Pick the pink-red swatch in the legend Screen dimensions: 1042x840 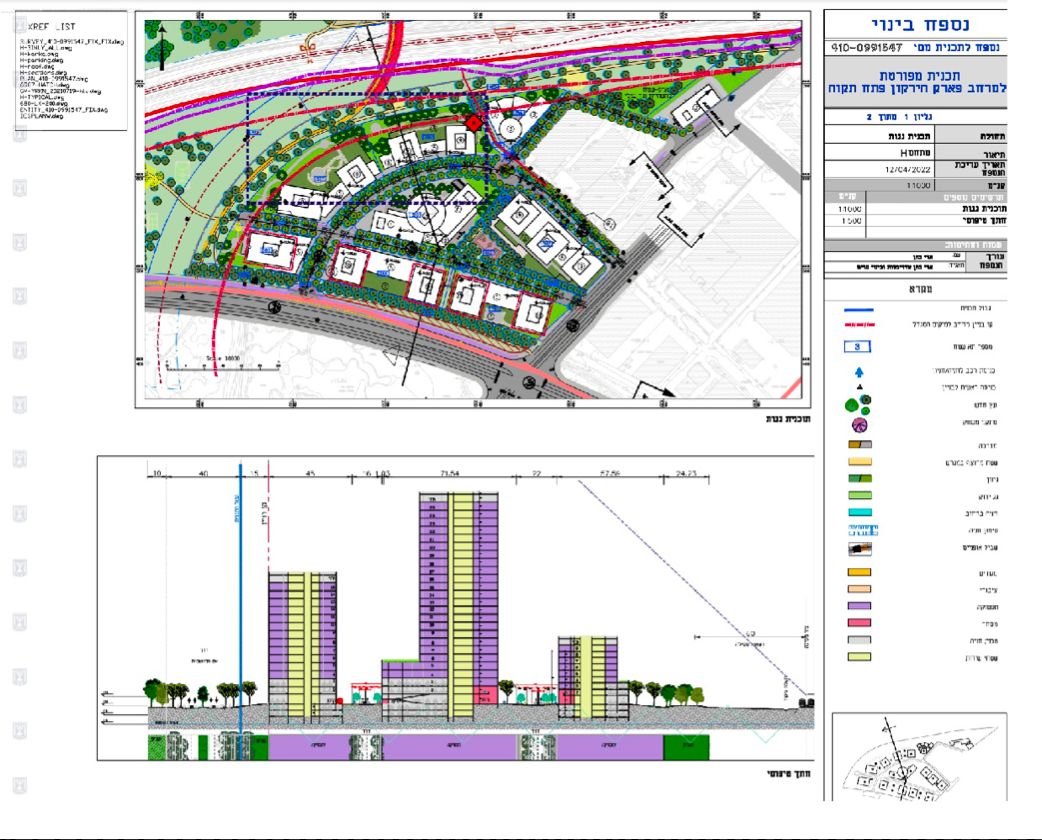tap(858, 622)
